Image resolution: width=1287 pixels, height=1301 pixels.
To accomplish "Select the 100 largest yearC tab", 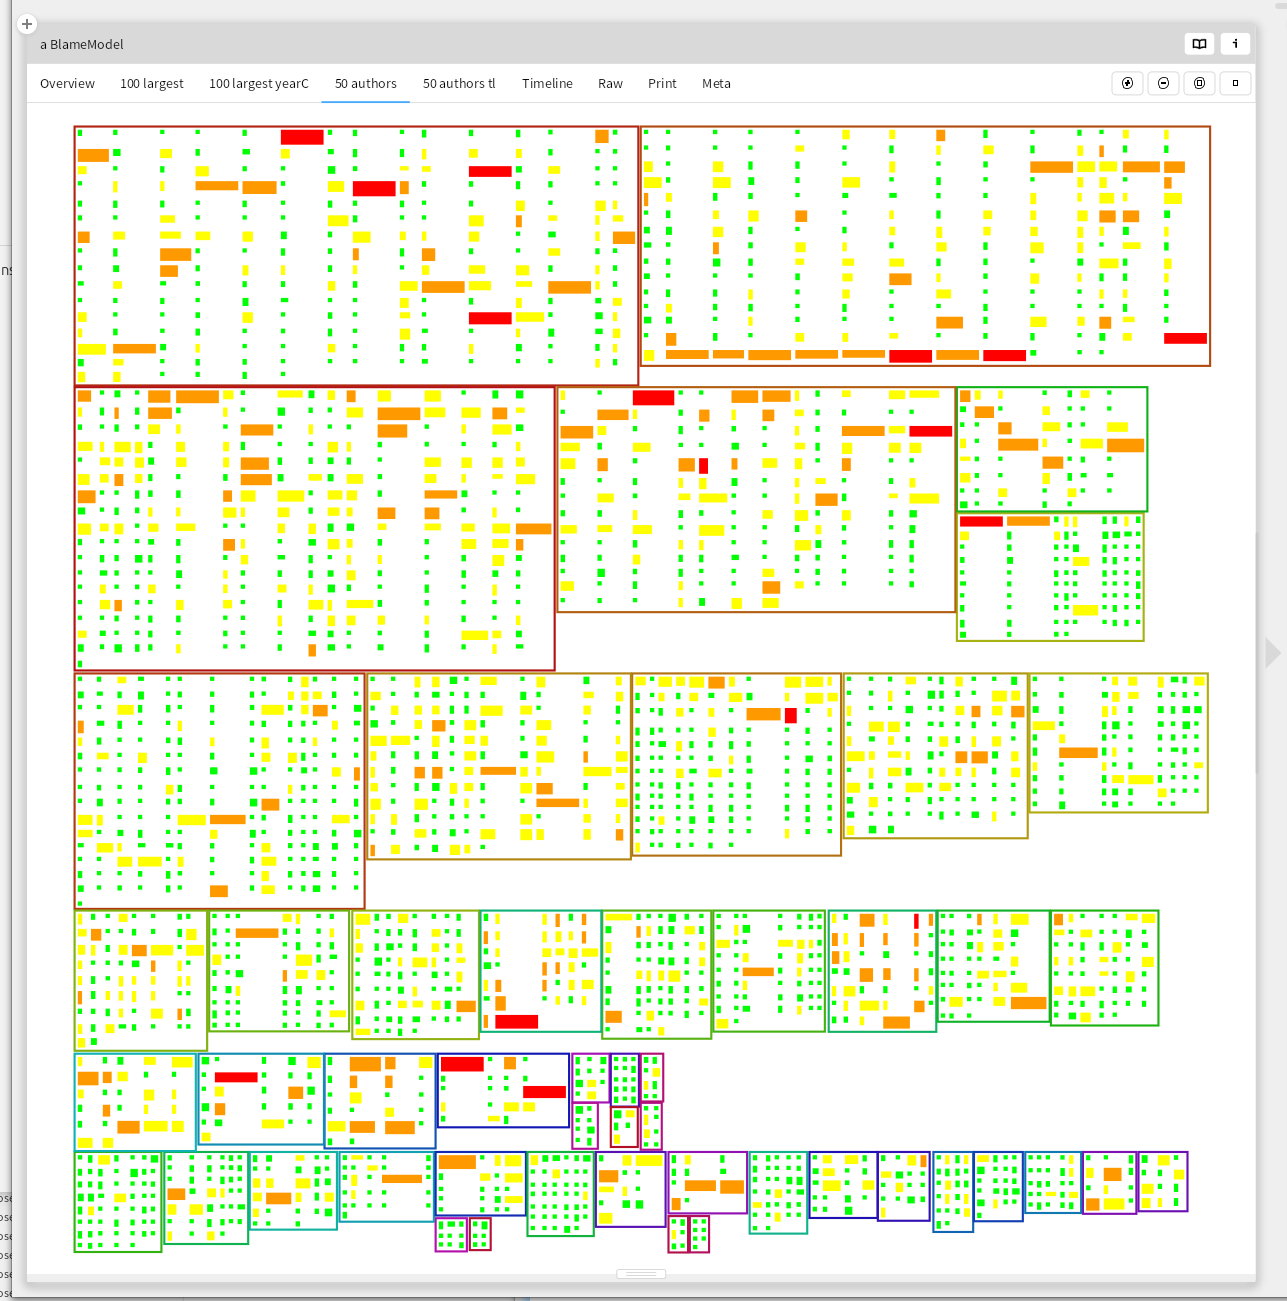I will click(x=259, y=84).
